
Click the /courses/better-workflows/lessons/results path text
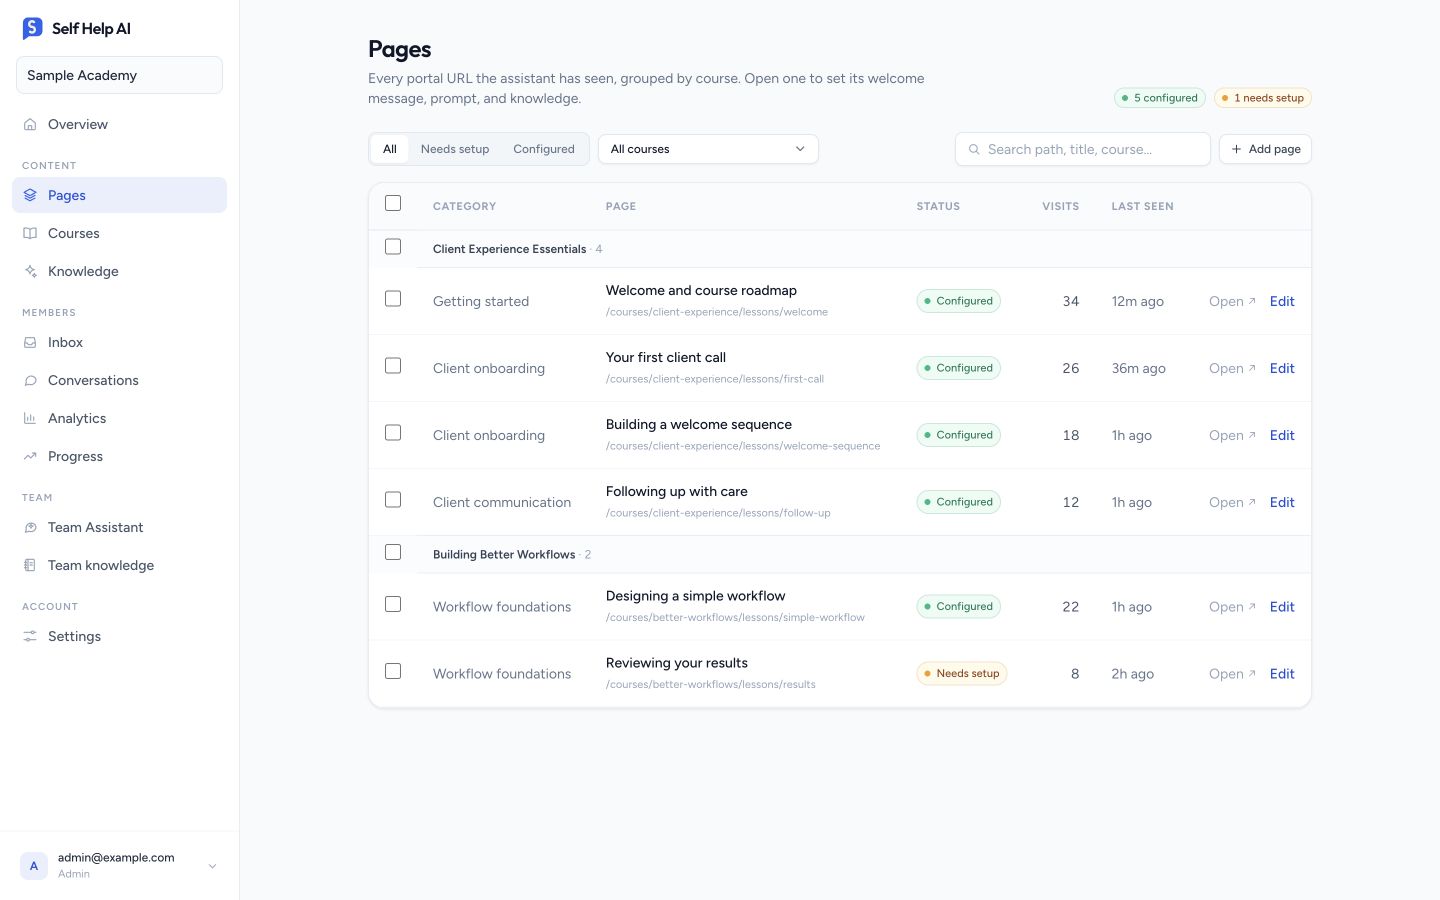[711, 685]
